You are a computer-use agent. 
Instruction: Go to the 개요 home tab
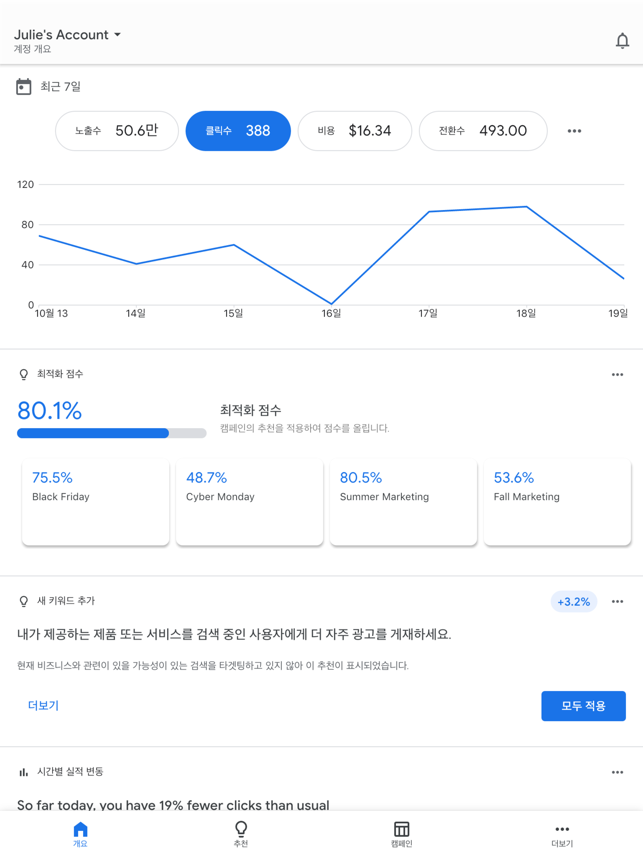coord(80,834)
